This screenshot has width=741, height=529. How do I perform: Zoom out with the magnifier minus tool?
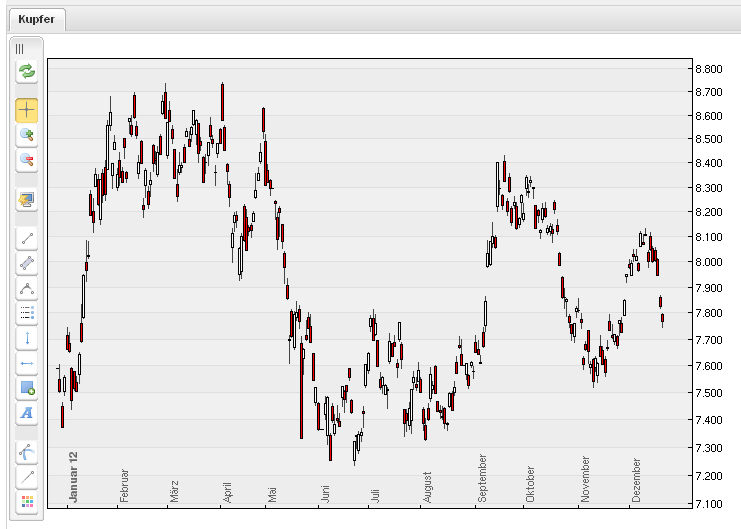point(26,160)
